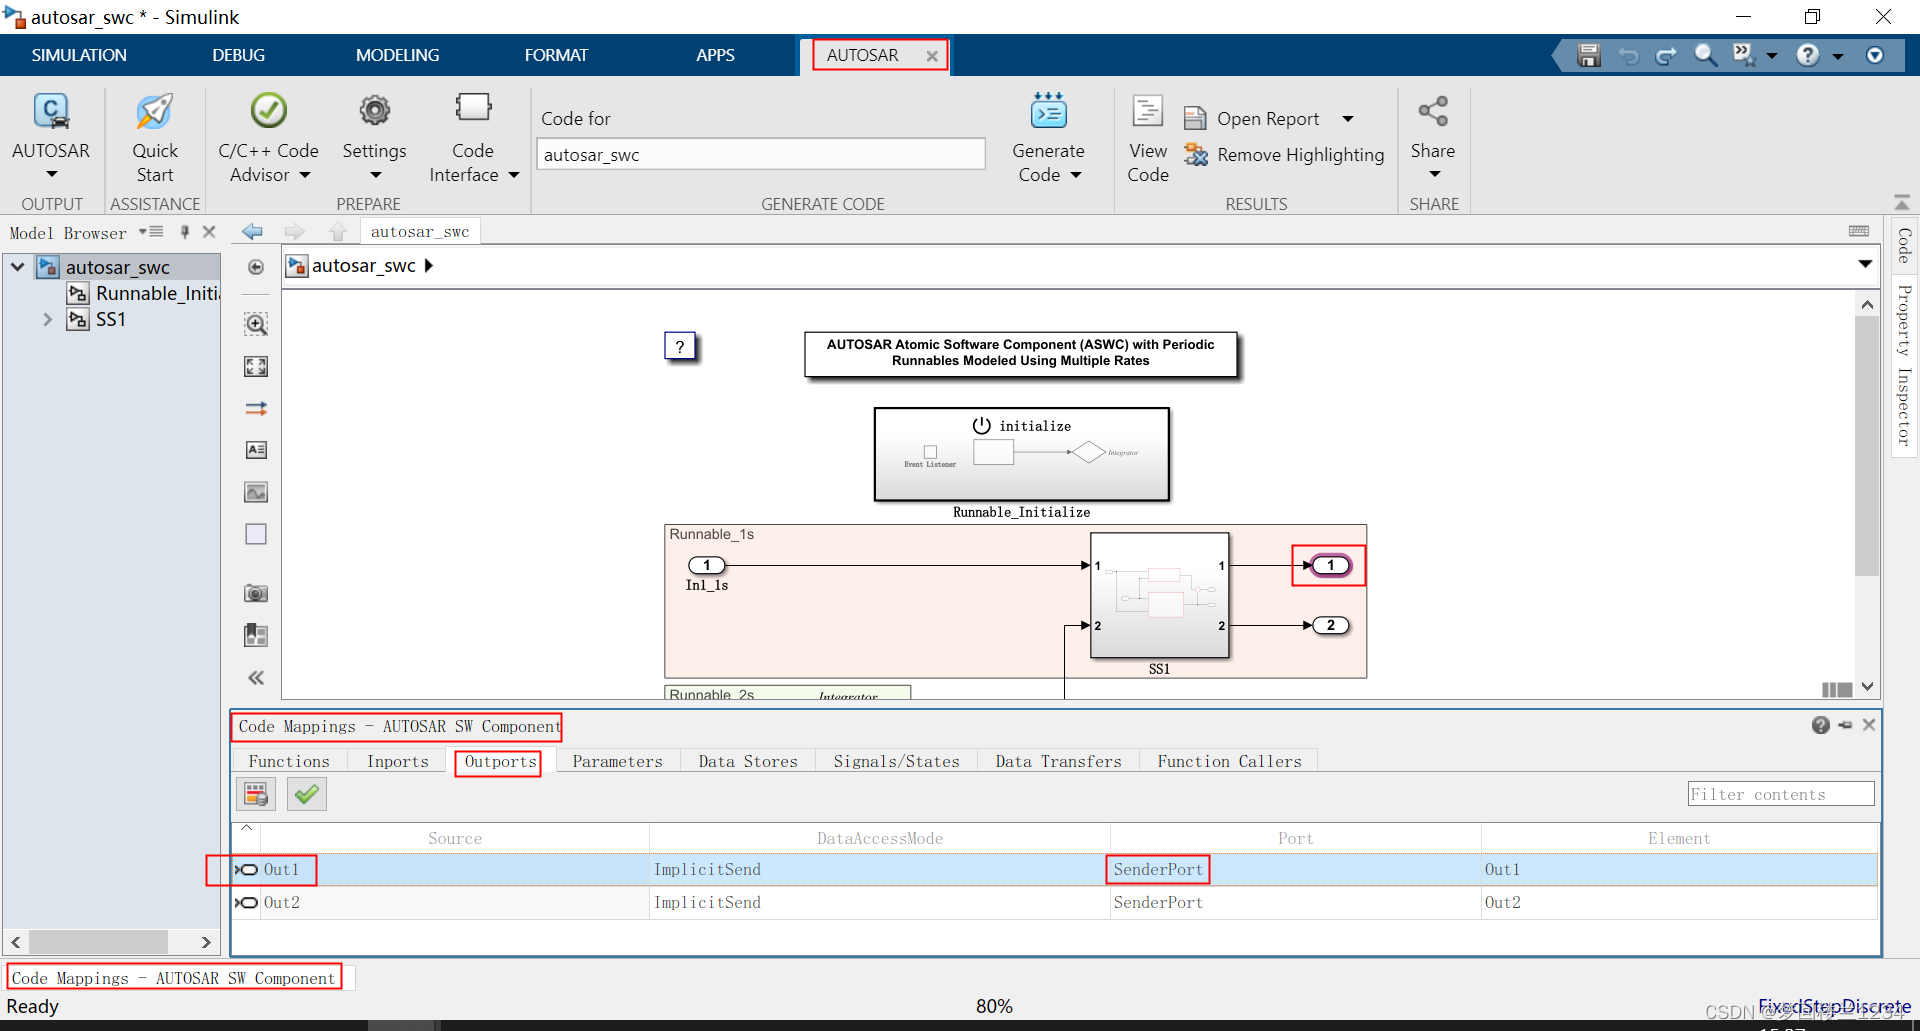The height and width of the screenshot is (1031, 1920).
Task: Launch the C/C++ Code Advisor
Action: [x=266, y=135]
